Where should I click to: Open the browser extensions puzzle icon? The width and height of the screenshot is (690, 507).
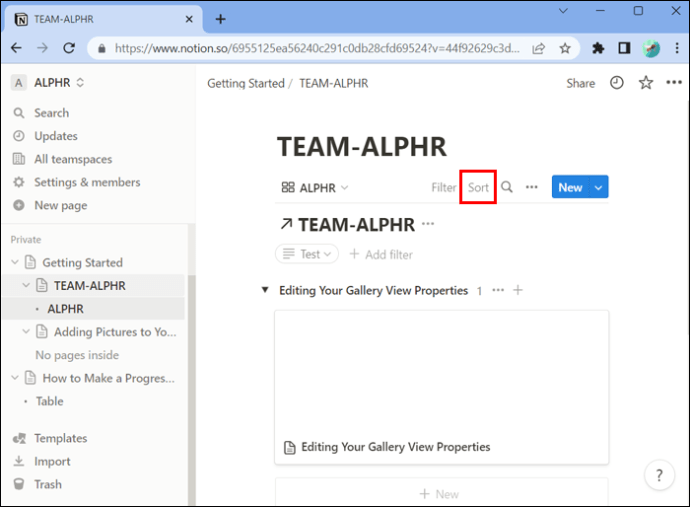click(598, 48)
